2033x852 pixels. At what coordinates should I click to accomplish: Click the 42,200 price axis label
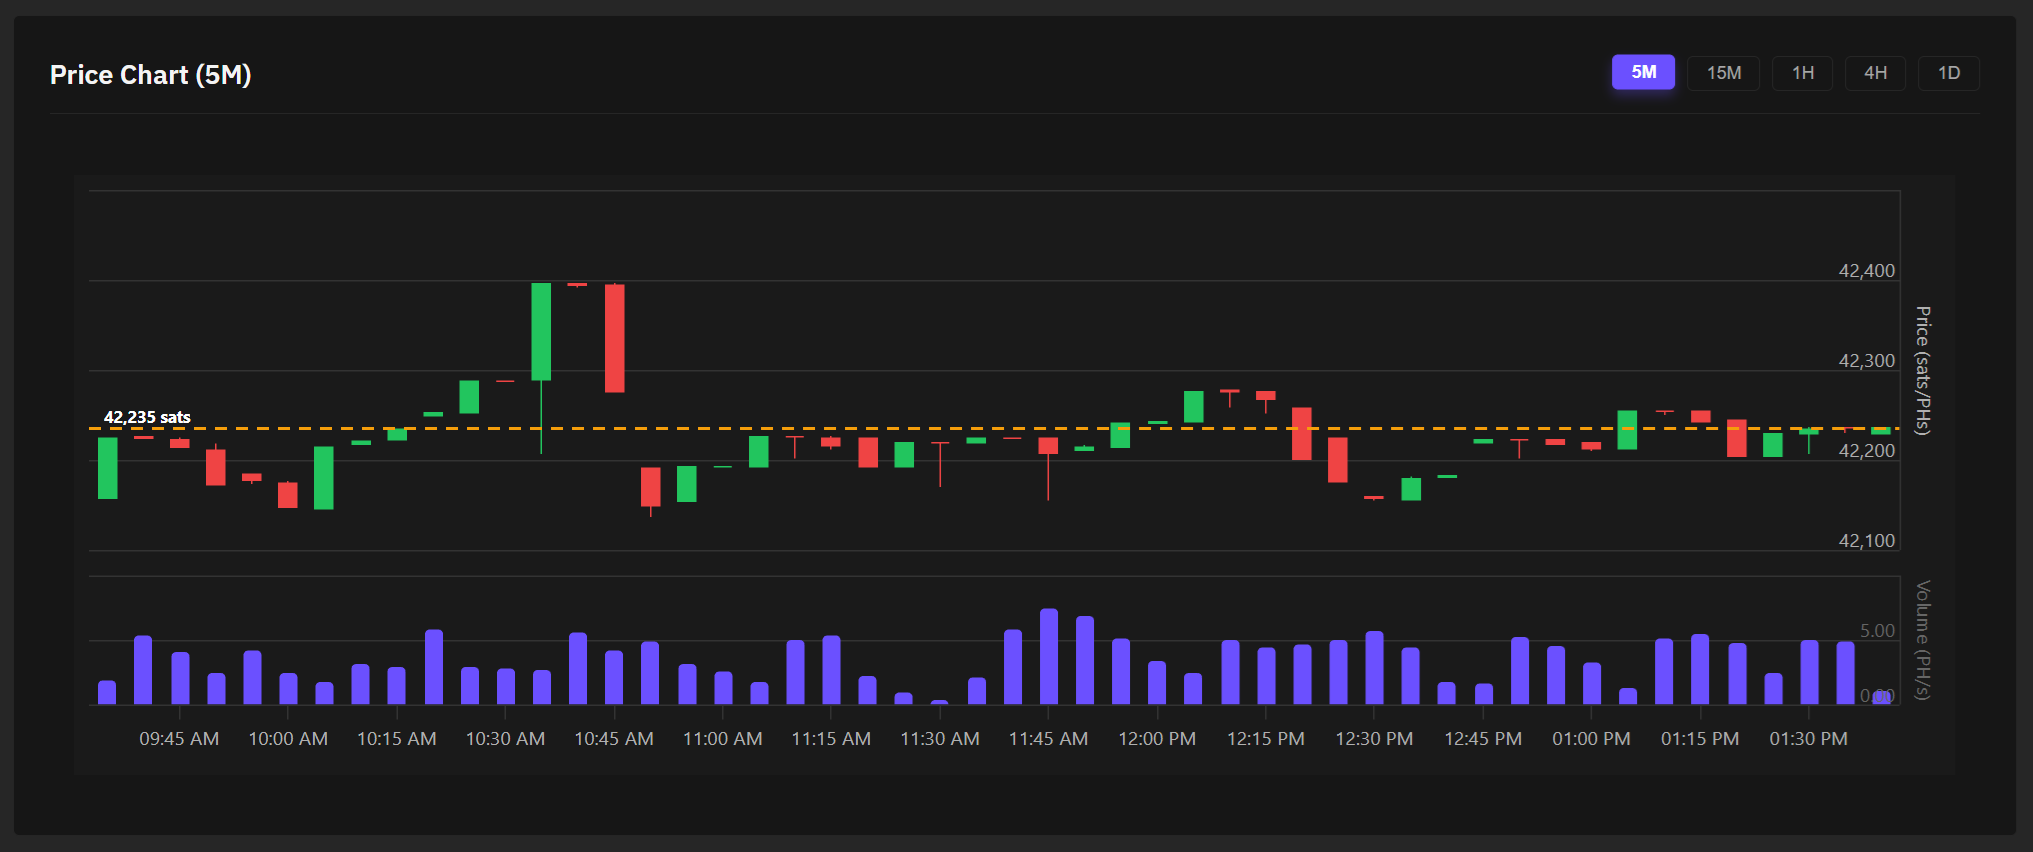pos(1866,451)
